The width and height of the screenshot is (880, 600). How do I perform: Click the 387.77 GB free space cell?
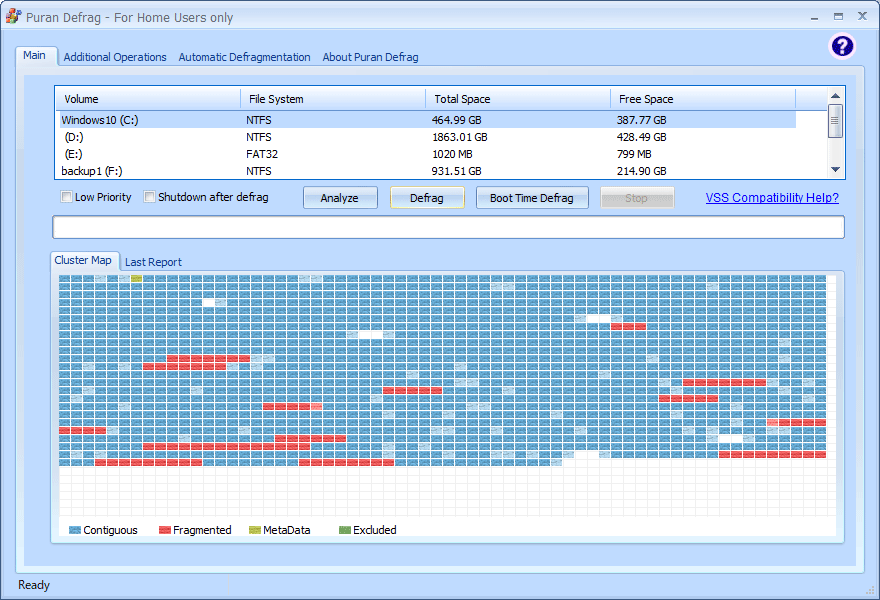(641, 120)
